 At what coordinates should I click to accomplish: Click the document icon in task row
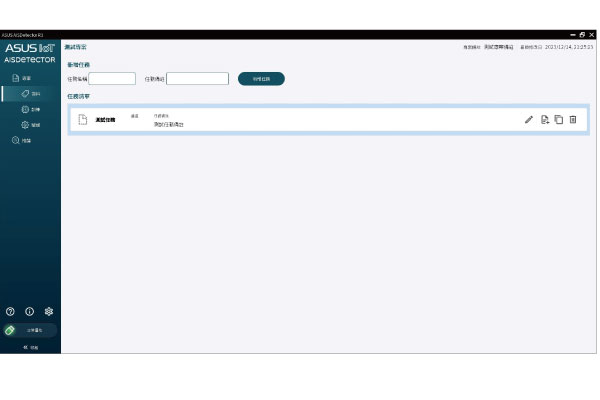(x=83, y=120)
